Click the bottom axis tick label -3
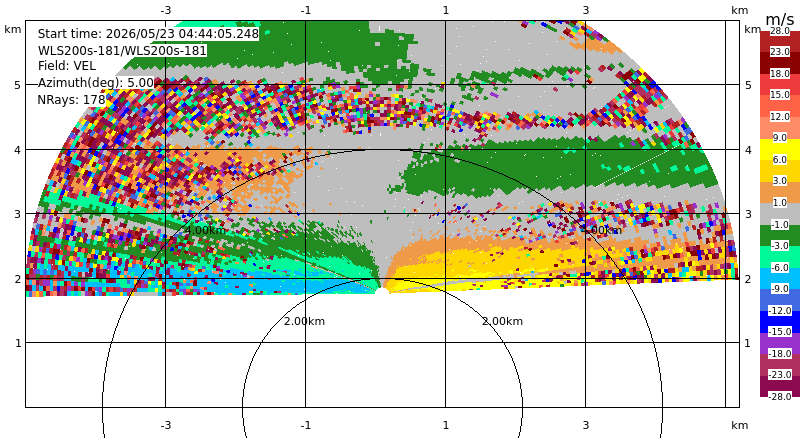Image resolution: width=800 pixels, height=438 pixels. point(165,425)
